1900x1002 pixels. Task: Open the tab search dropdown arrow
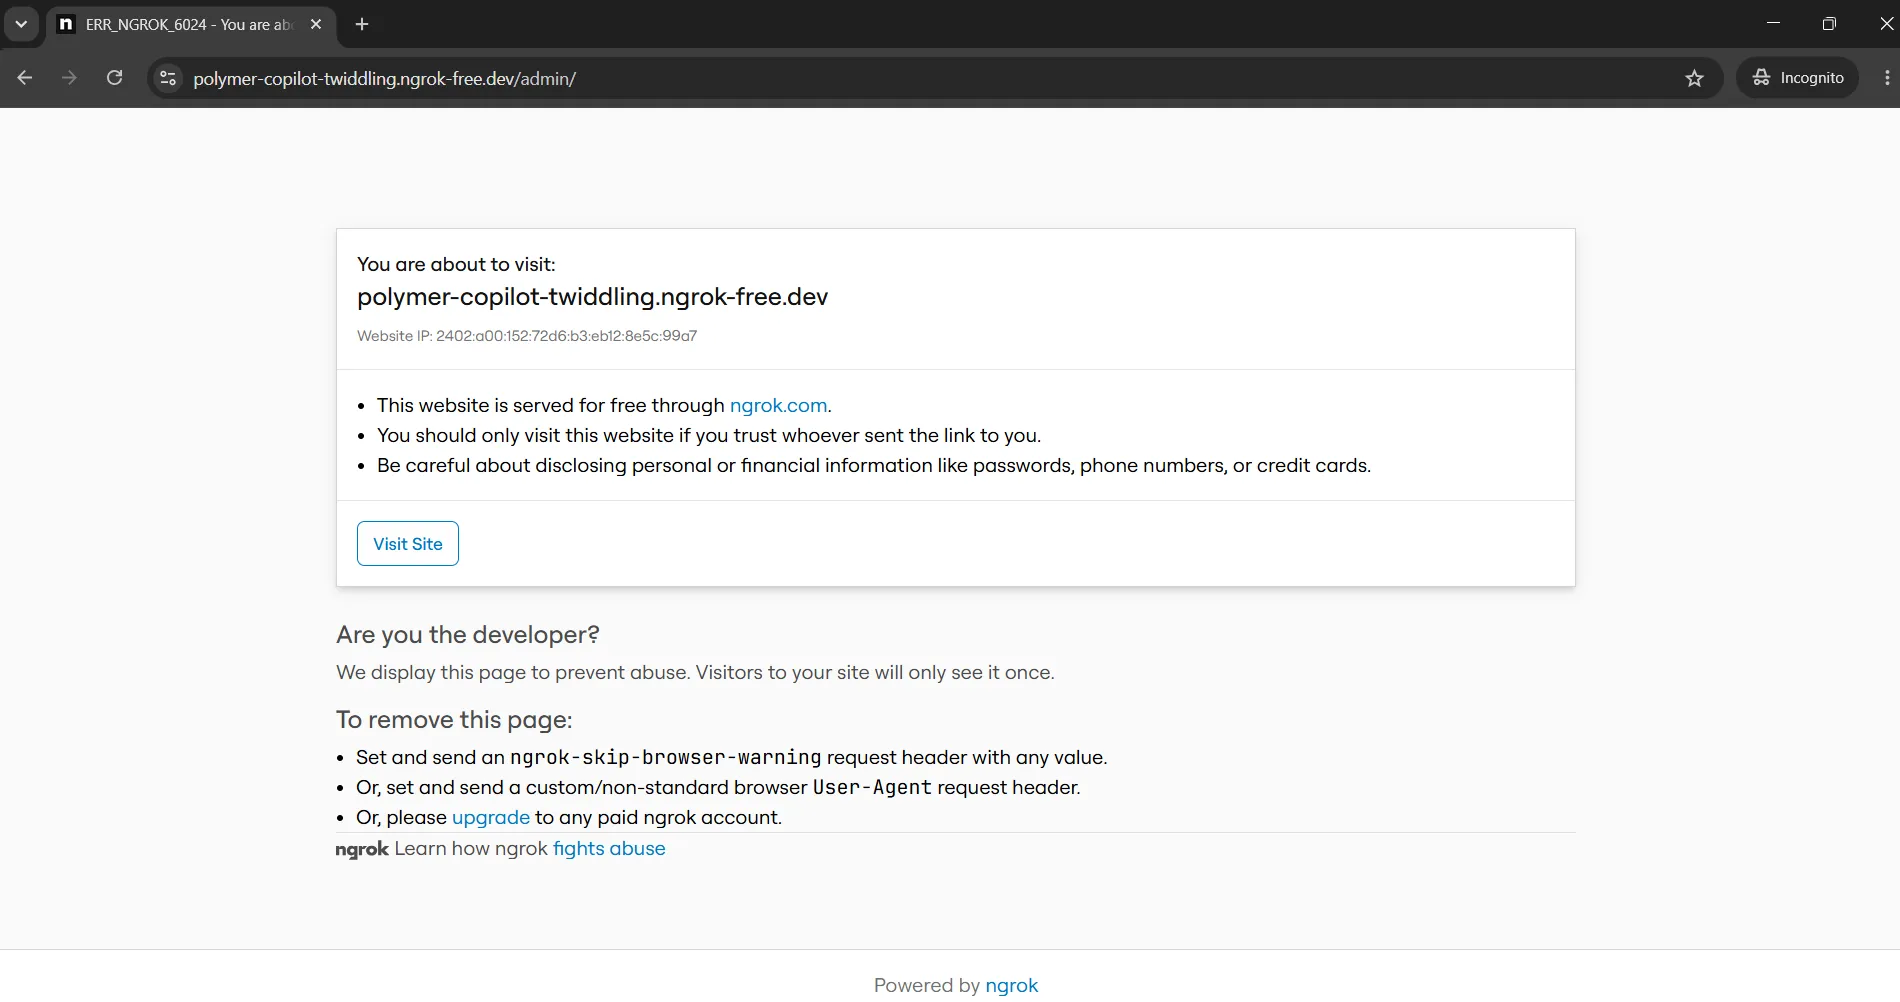21,24
